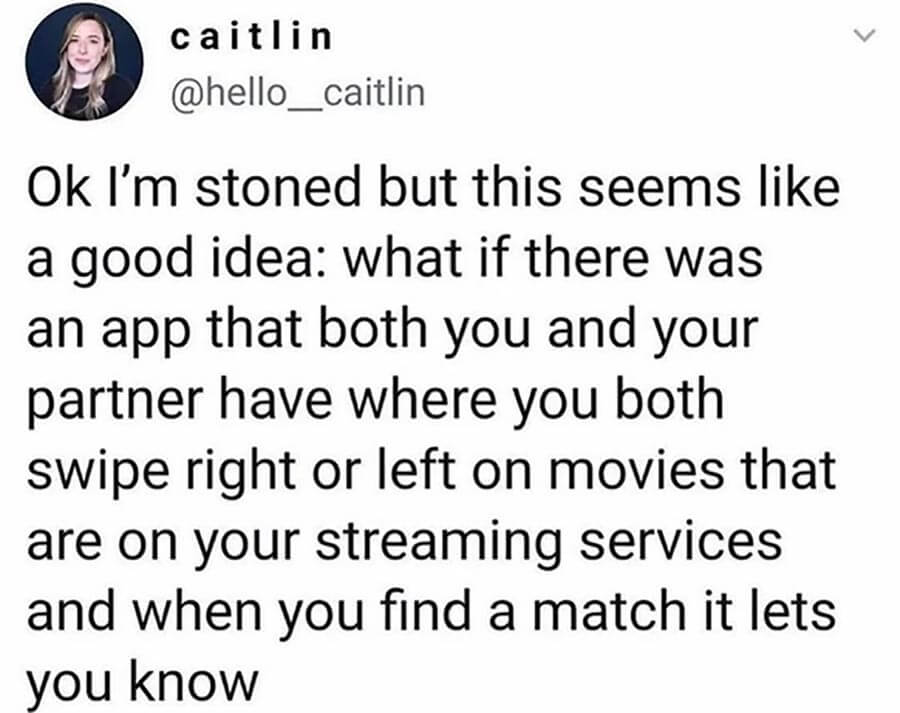Open the caitlin display name profile
The width and height of the screenshot is (900, 713).
coord(251,37)
